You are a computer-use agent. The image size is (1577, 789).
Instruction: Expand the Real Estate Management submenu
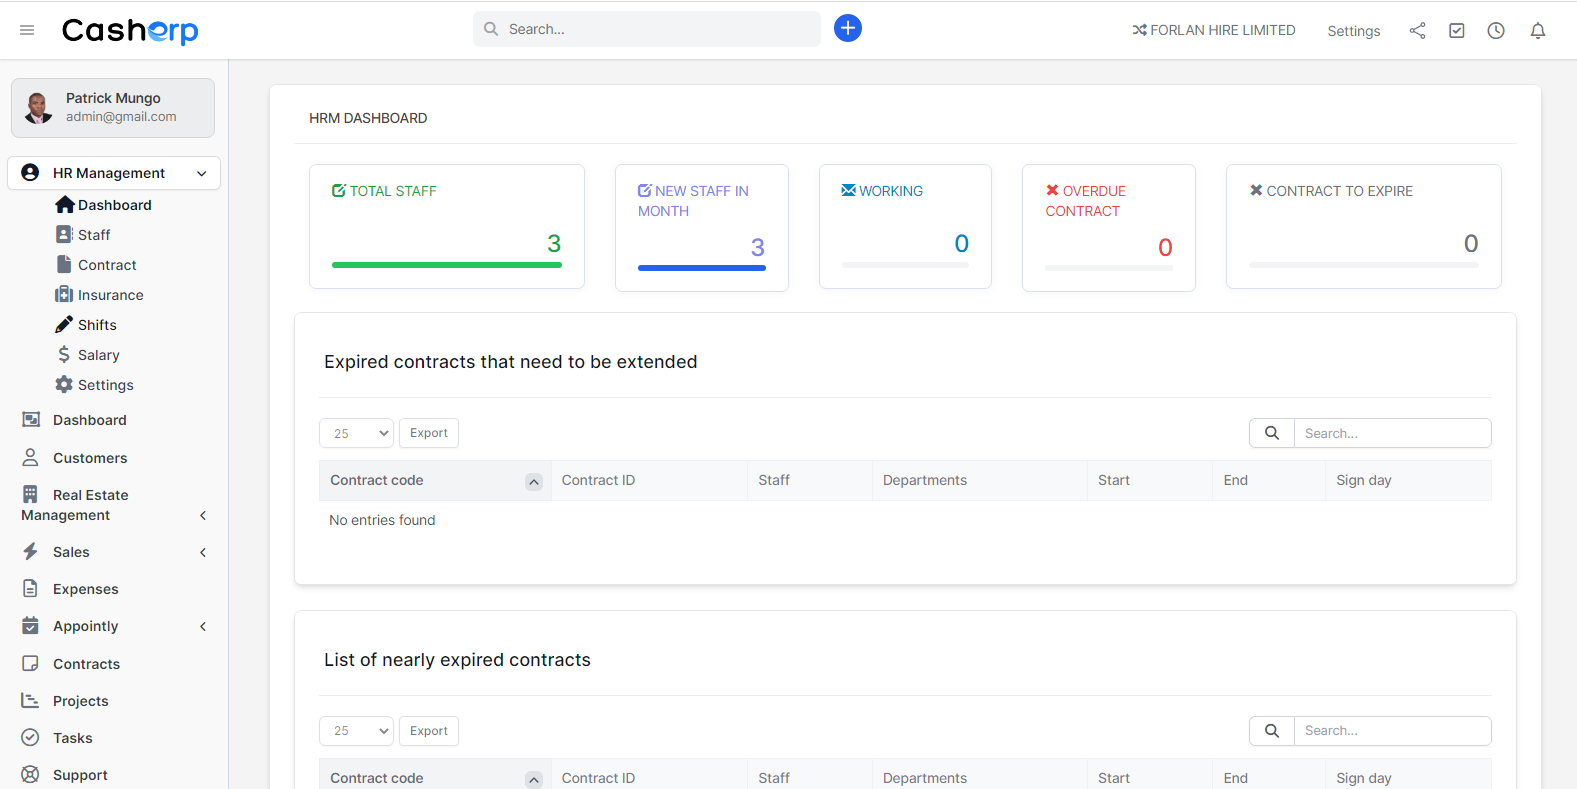click(x=203, y=515)
